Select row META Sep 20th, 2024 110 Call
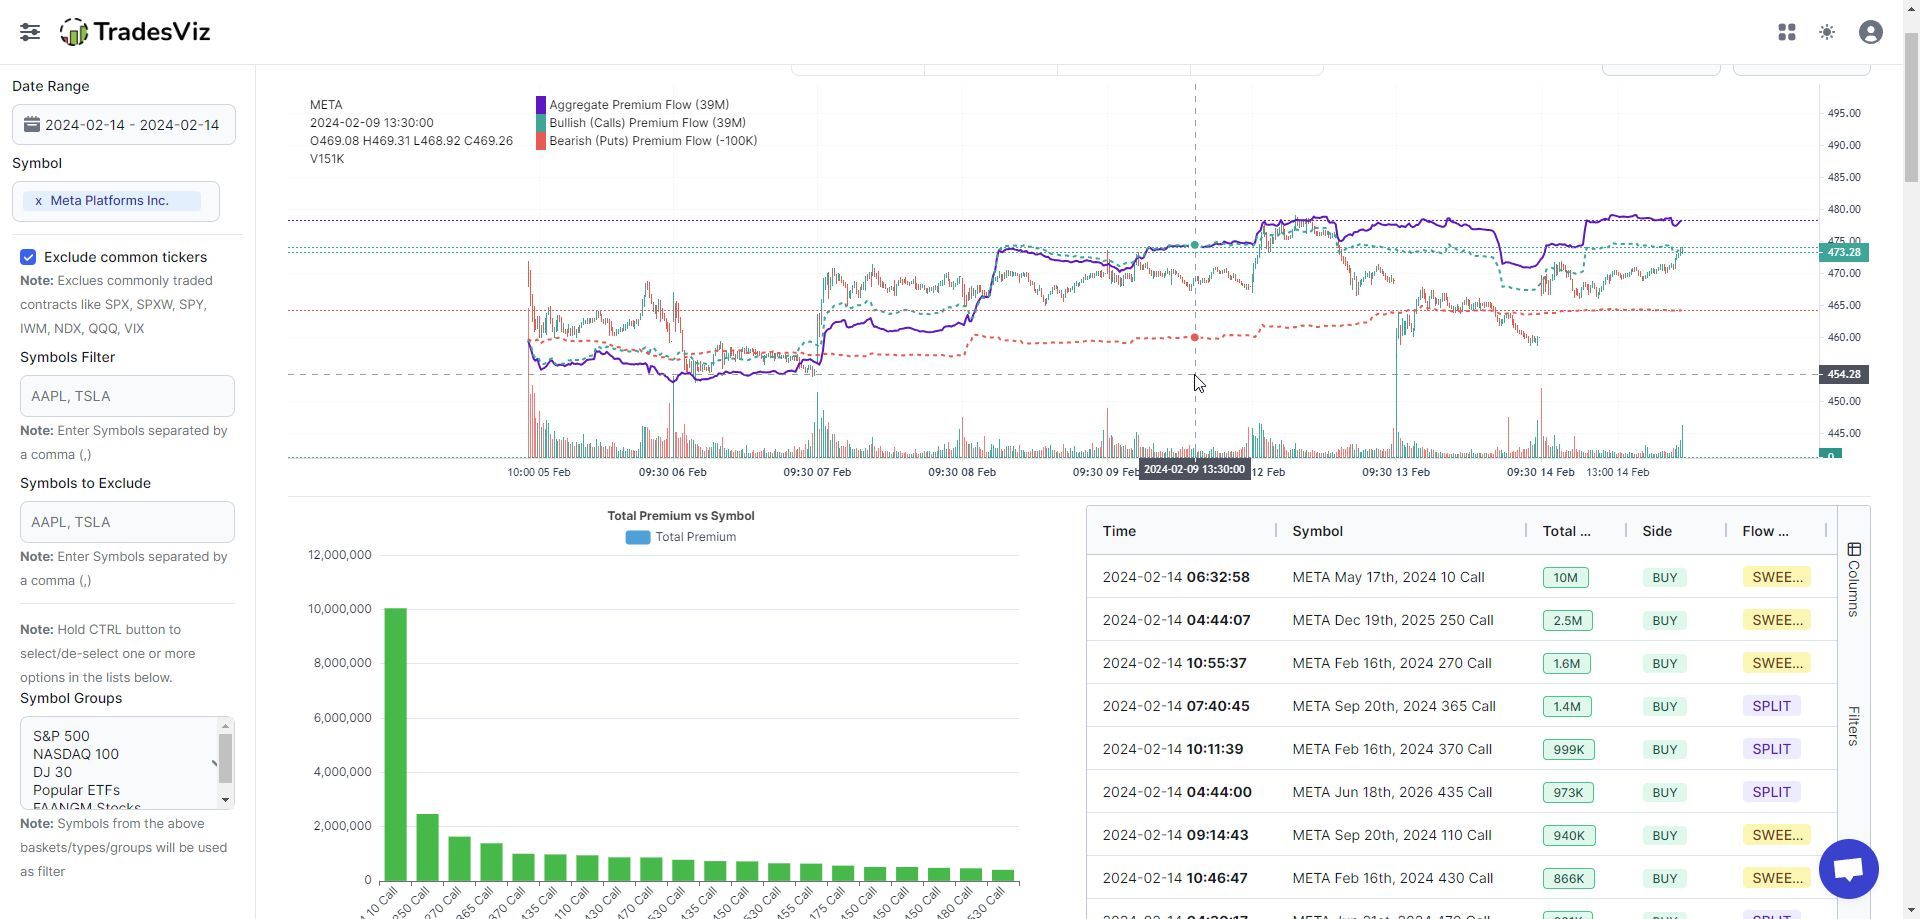Image resolution: width=1920 pixels, height=919 pixels. click(x=1462, y=835)
